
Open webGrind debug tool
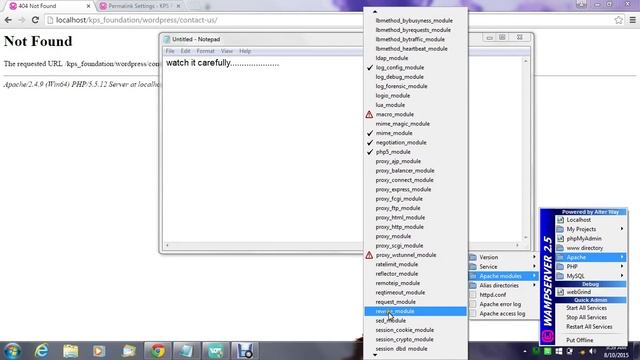pyautogui.click(x=591, y=292)
